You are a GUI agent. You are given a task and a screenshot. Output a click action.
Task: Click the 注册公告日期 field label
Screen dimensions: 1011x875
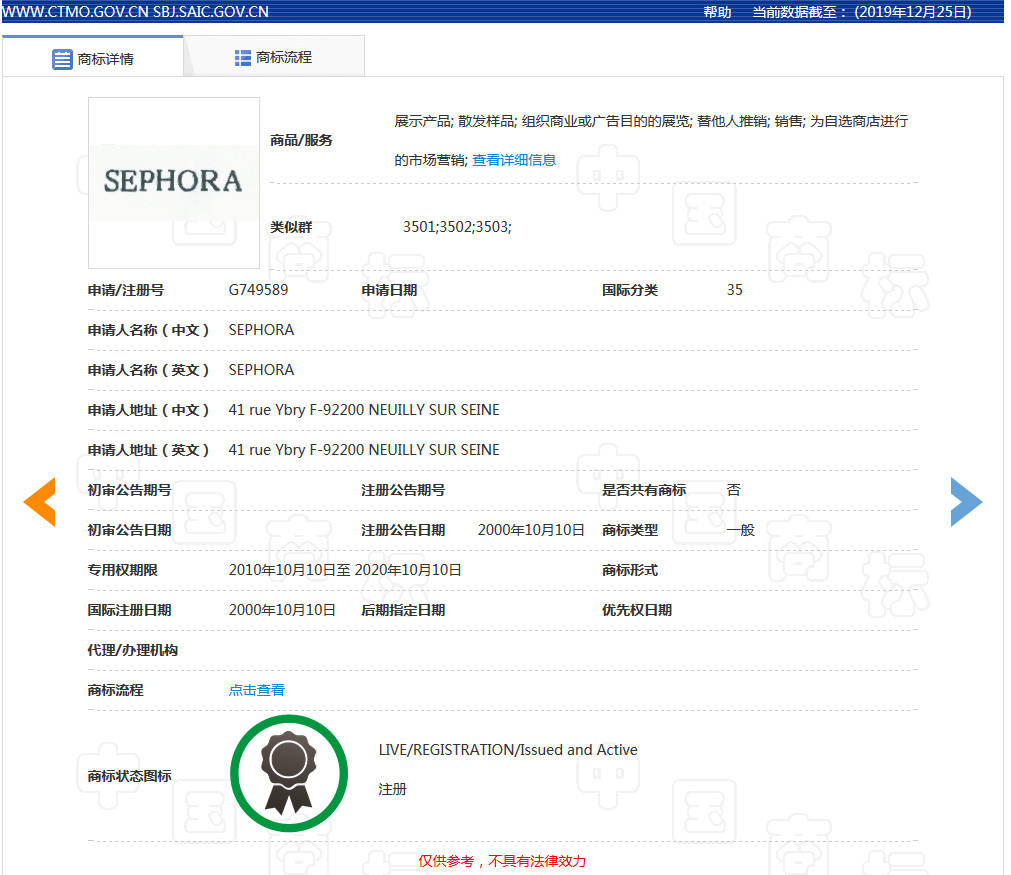click(x=403, y=529)
